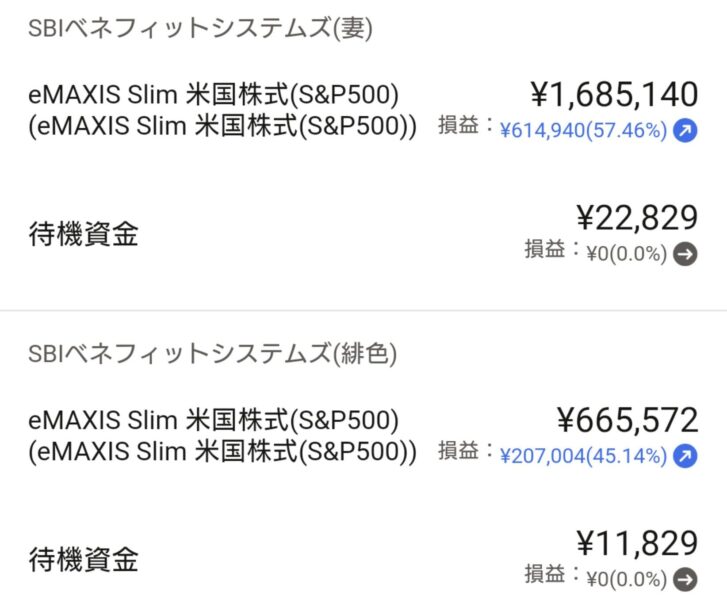Open the SBIベネフィットシステムズ(緋色) account header
Viewport: 727px width, 600px height.
(x=213, y=353)
